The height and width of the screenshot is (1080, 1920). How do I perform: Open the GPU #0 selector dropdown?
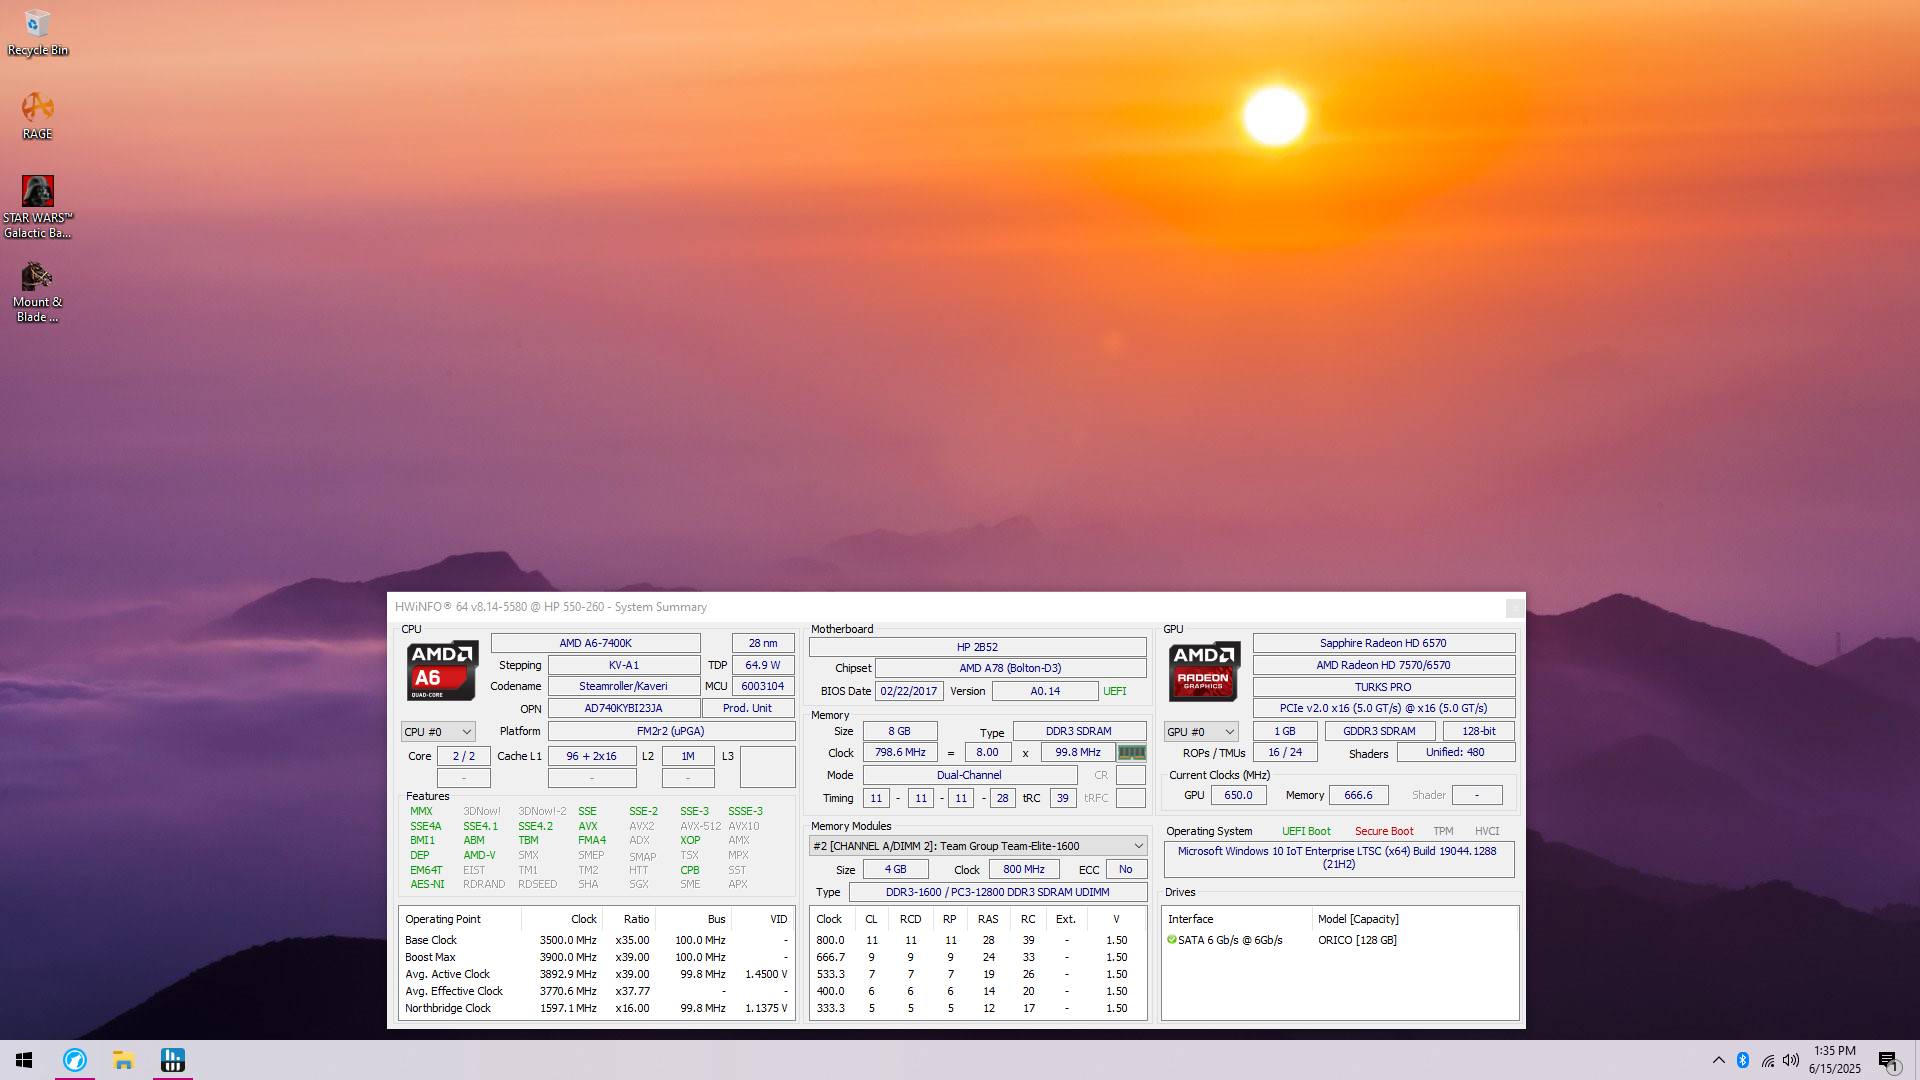(x=1201, y=732)
